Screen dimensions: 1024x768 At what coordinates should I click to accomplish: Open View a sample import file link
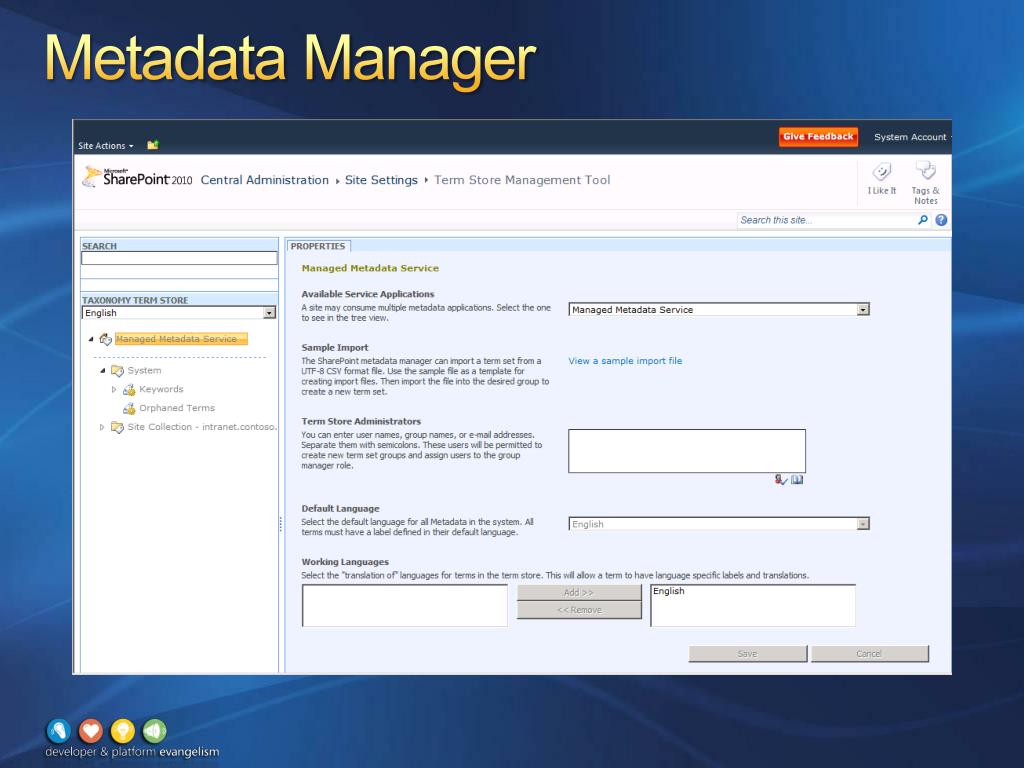point(625,360)
